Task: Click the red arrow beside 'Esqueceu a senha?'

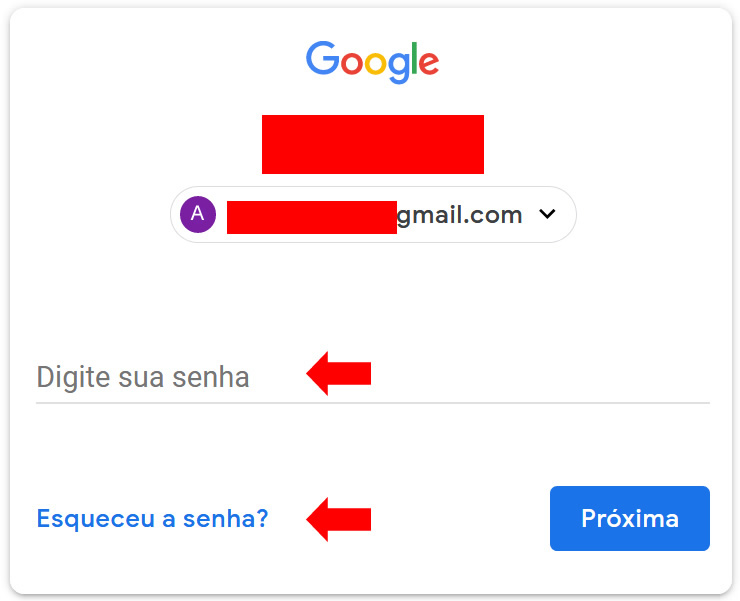Action: coord(338,519)
